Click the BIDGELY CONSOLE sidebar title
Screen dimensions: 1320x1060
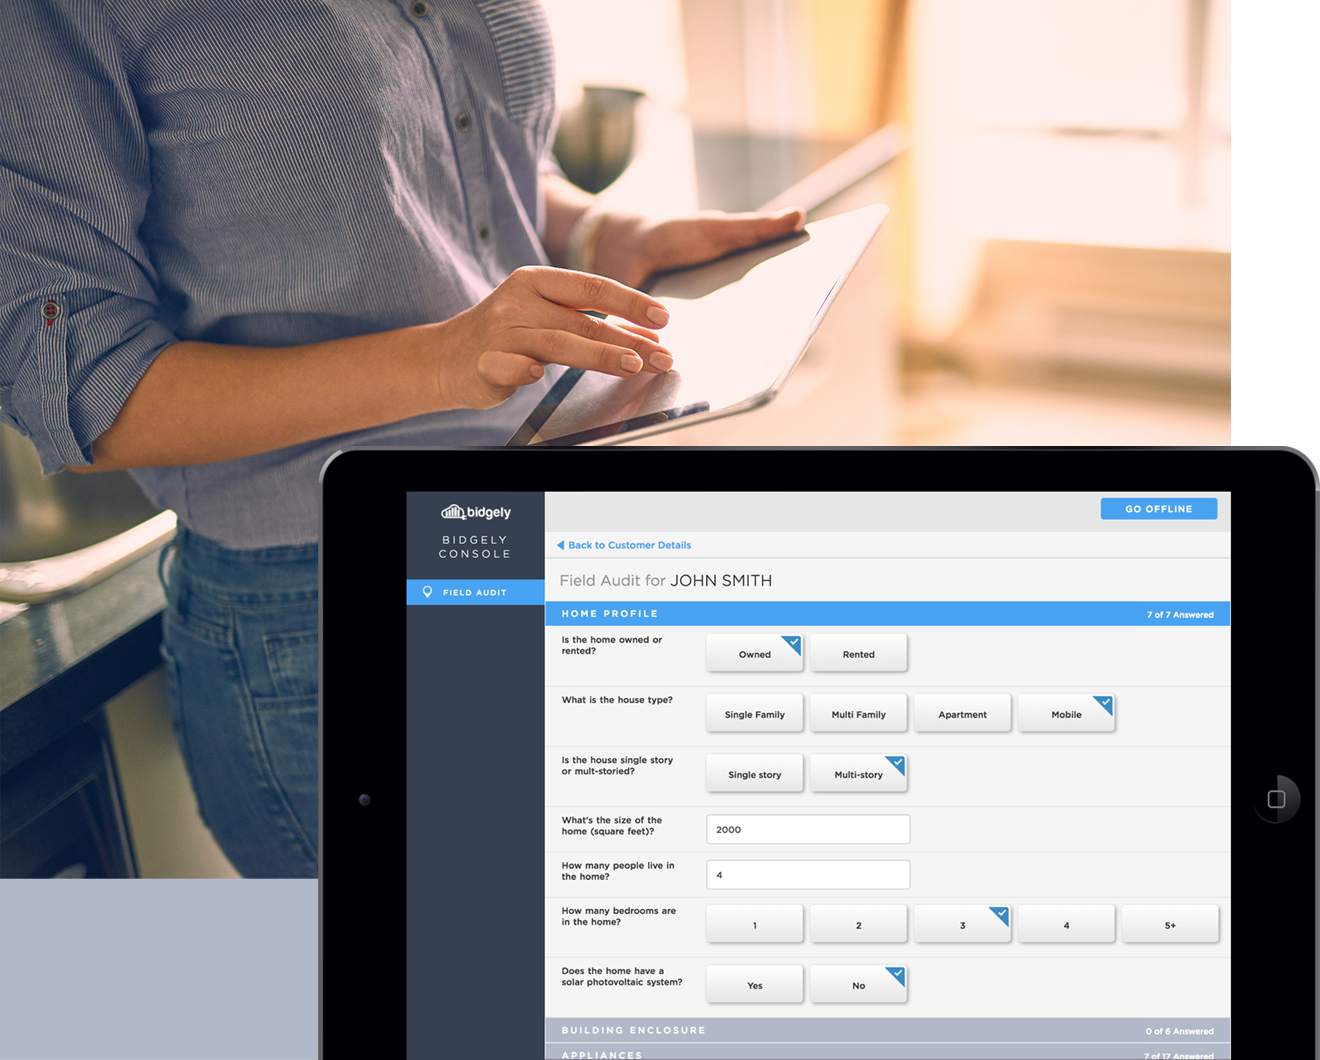475,546
